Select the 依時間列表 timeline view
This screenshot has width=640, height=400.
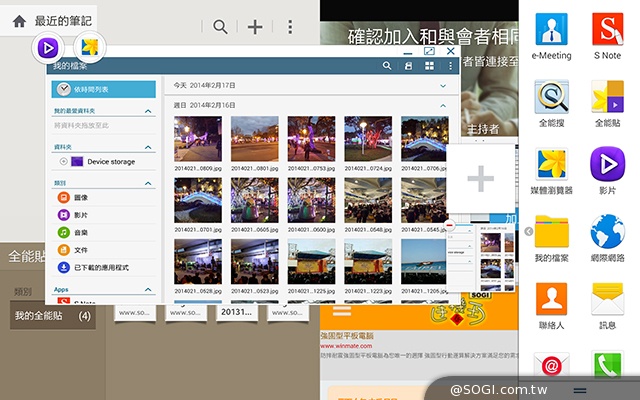point(104,89)
